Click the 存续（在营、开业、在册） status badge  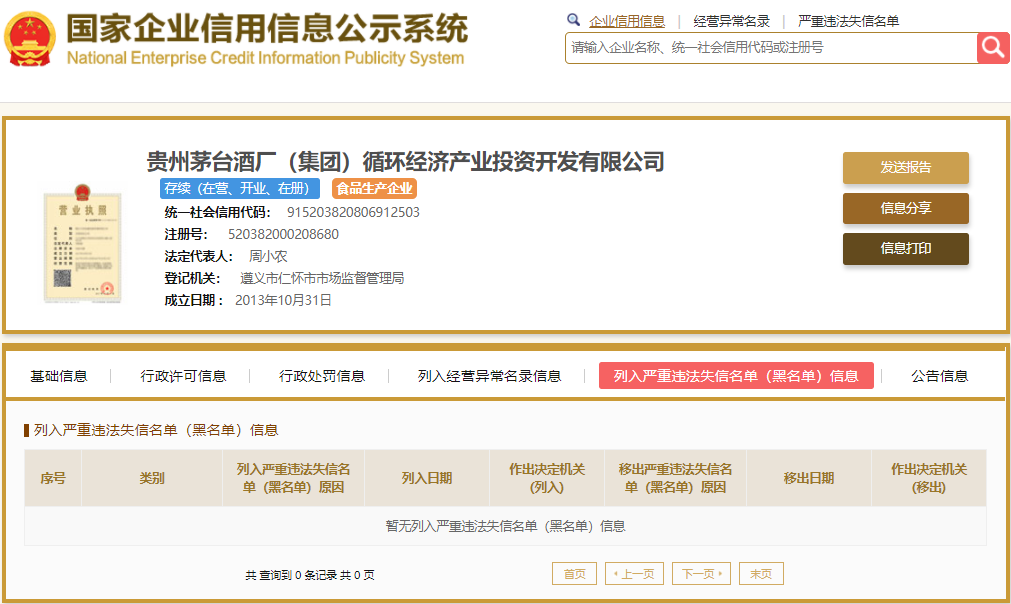240,188
